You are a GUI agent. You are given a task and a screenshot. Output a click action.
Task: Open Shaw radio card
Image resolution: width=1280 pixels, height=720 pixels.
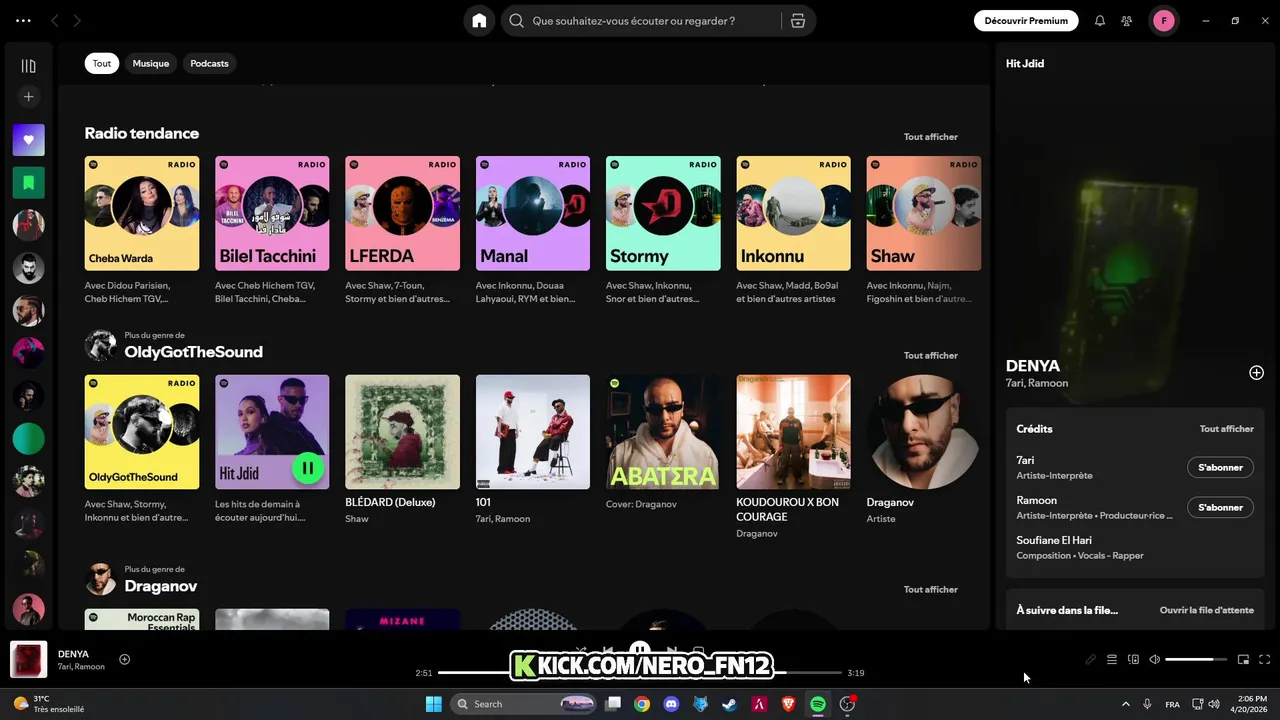(x=924, y=213)
